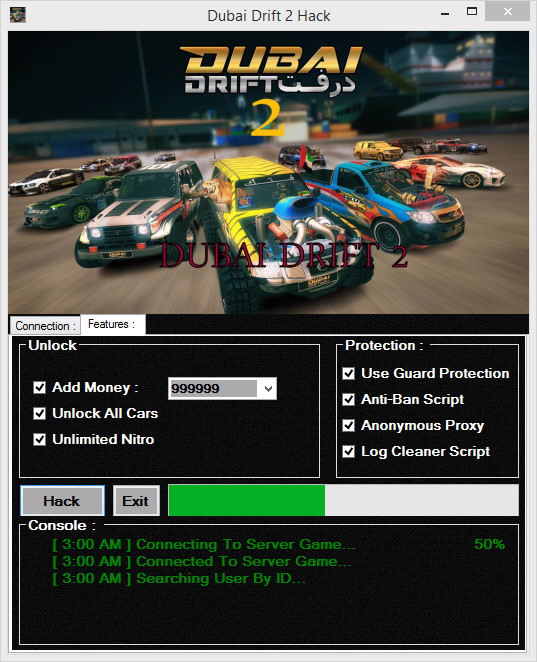Toggle the Add Money checkbox
This screenshot has height=662, width=537.
coord(39,387)
